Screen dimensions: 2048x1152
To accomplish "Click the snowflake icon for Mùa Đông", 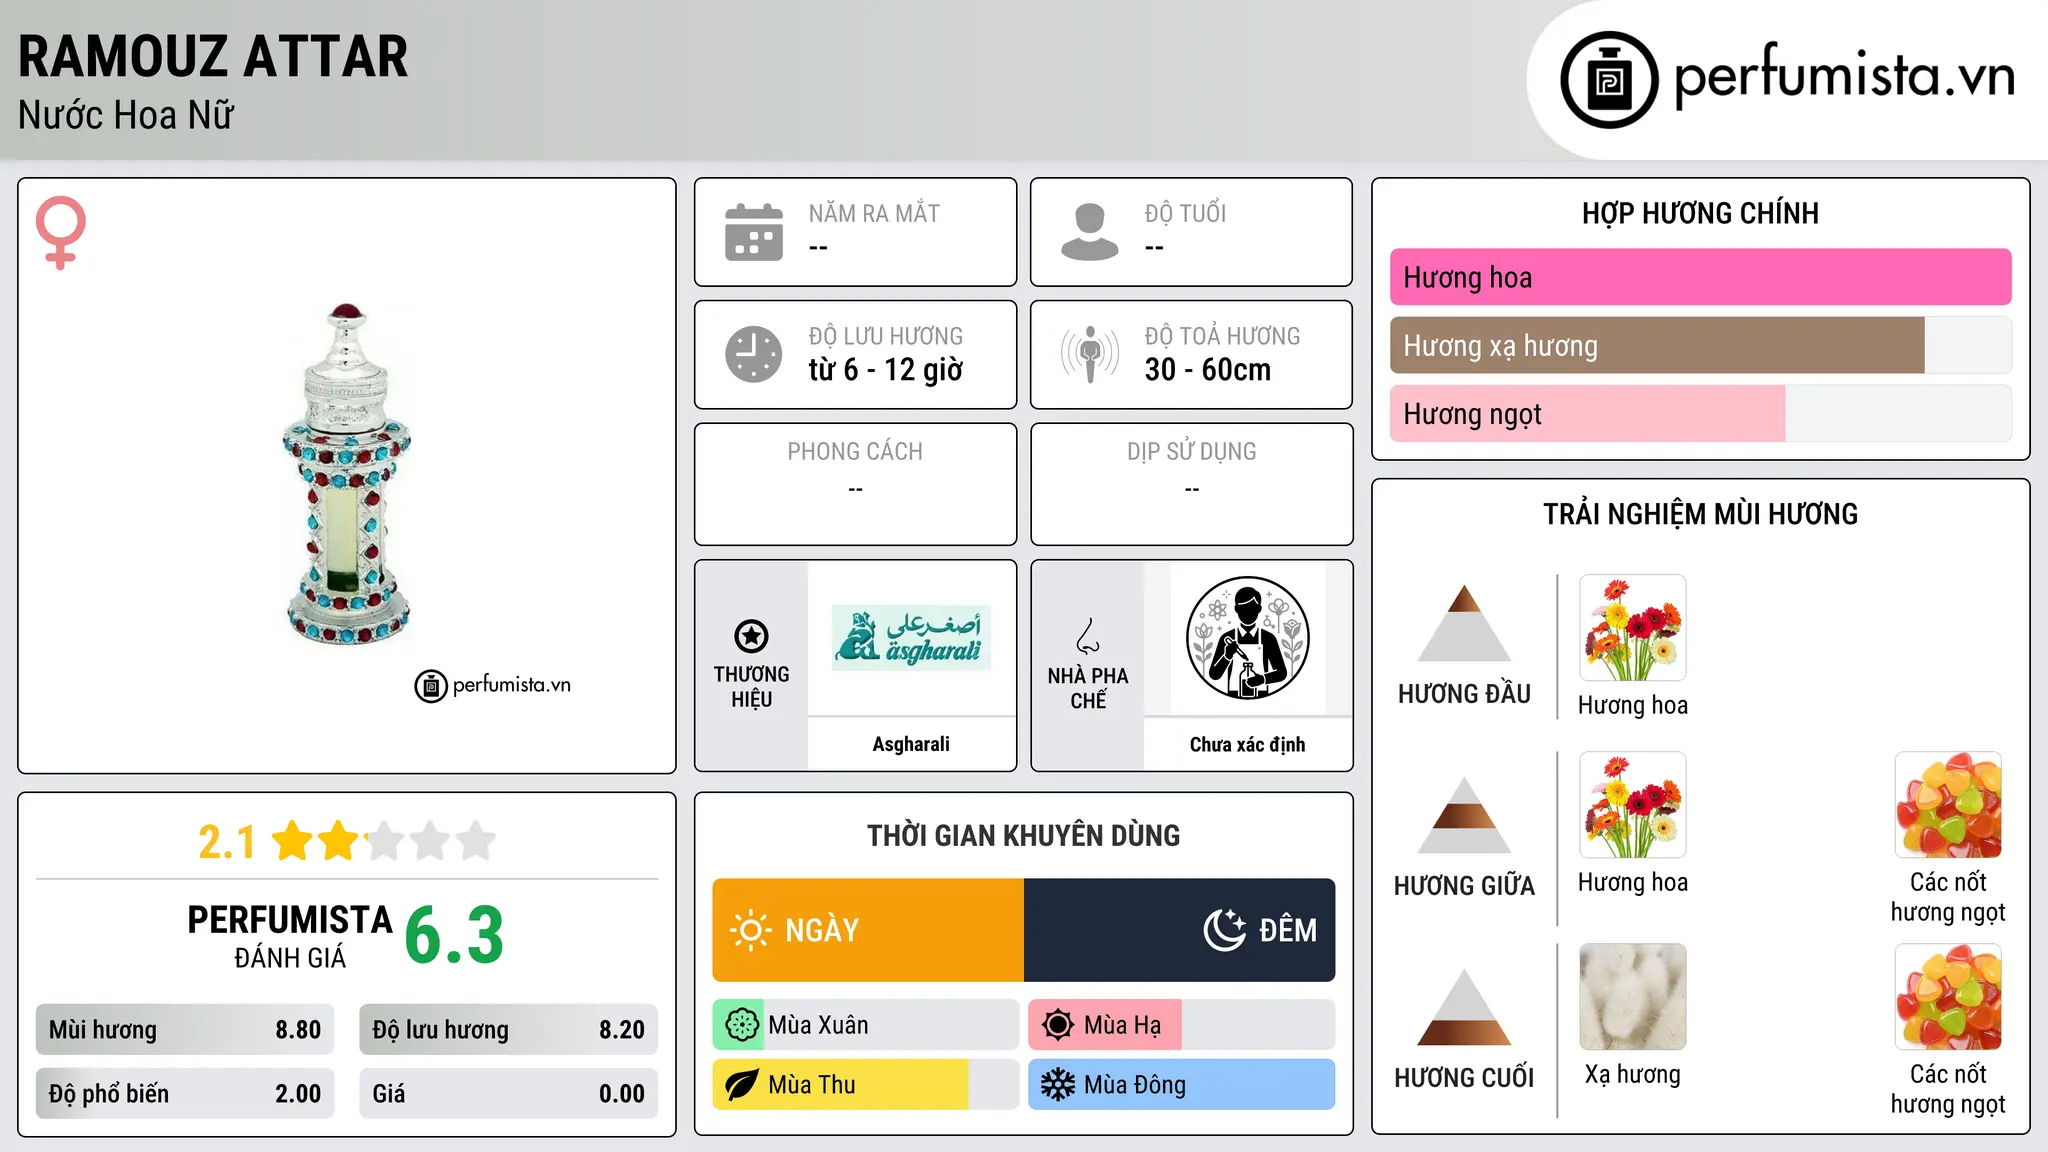I will pos(1057,1085).
